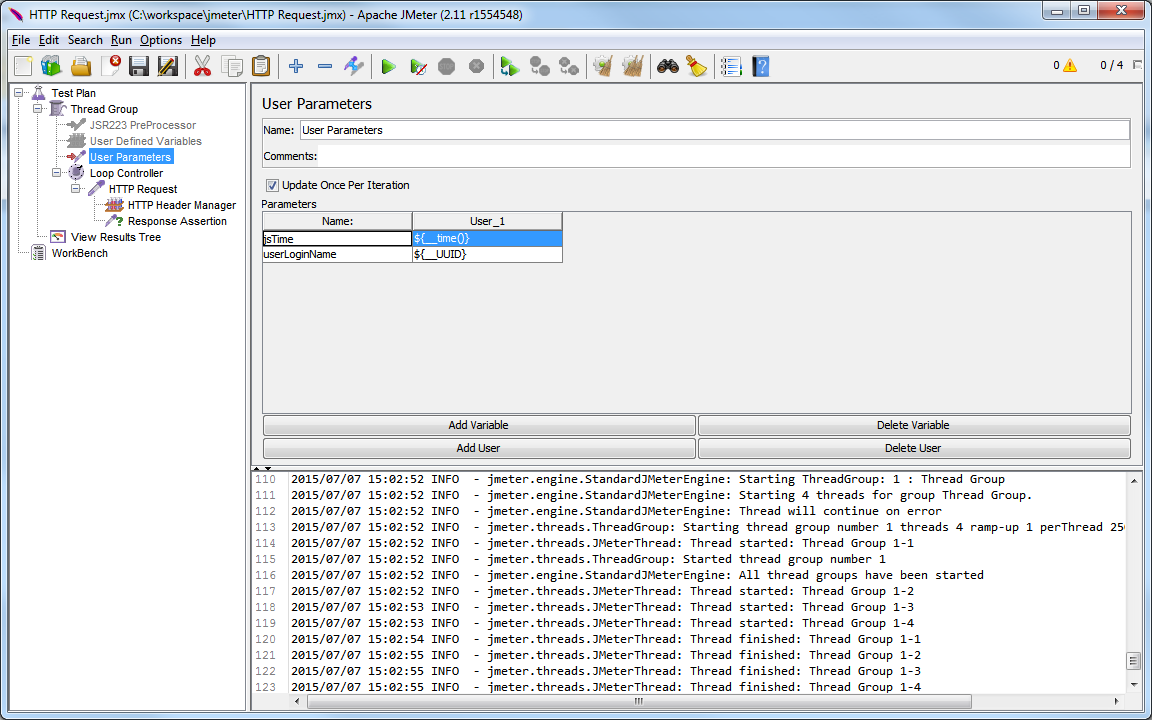This screenshot has width=1152, height=720.
Task: Collapse the Loop Controller tree node
Action: click(x=57, y=173)
